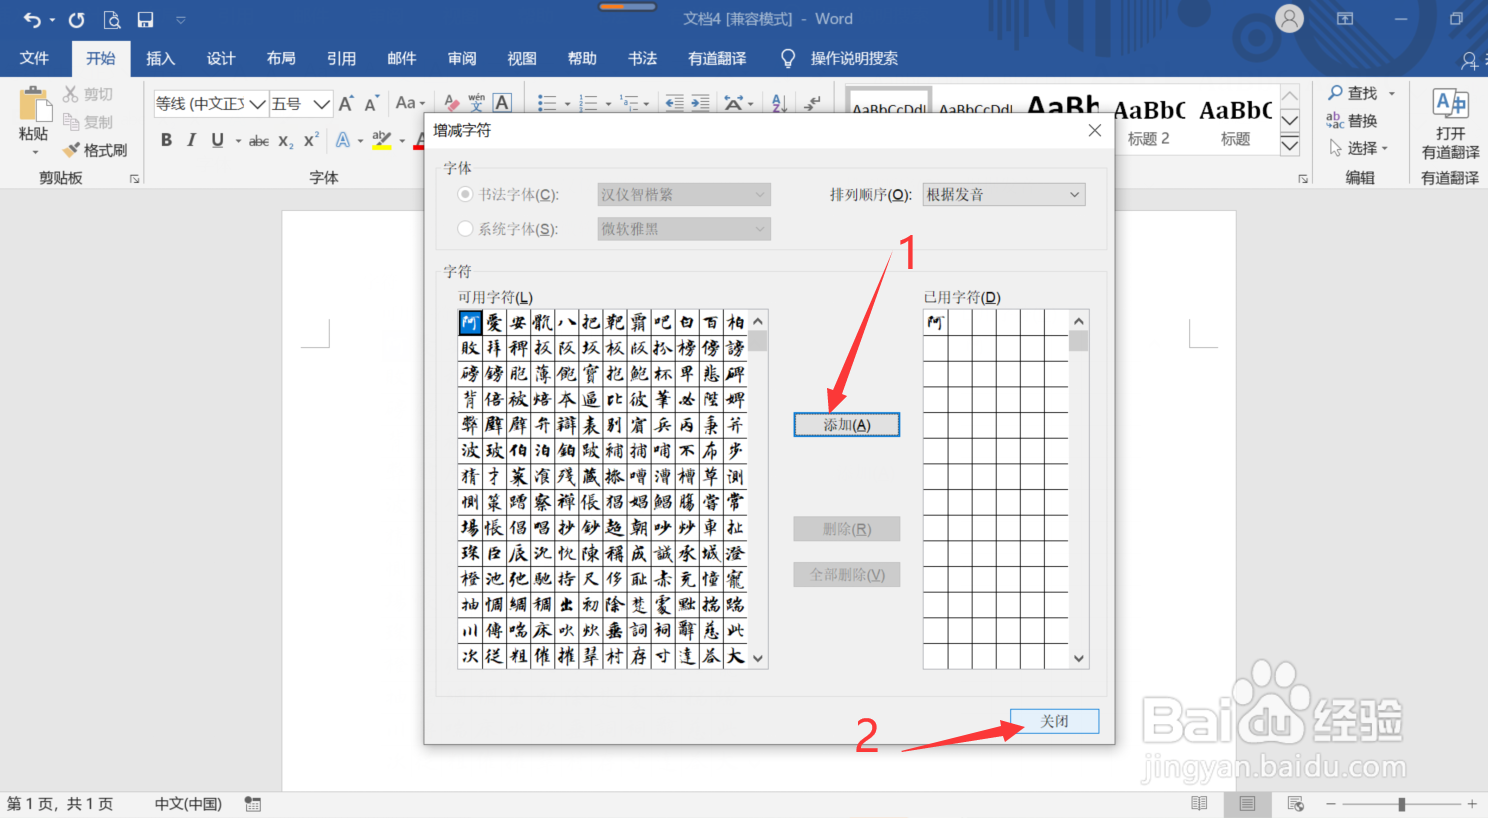Click the Shrink Font icon

[x=371, y=103]
